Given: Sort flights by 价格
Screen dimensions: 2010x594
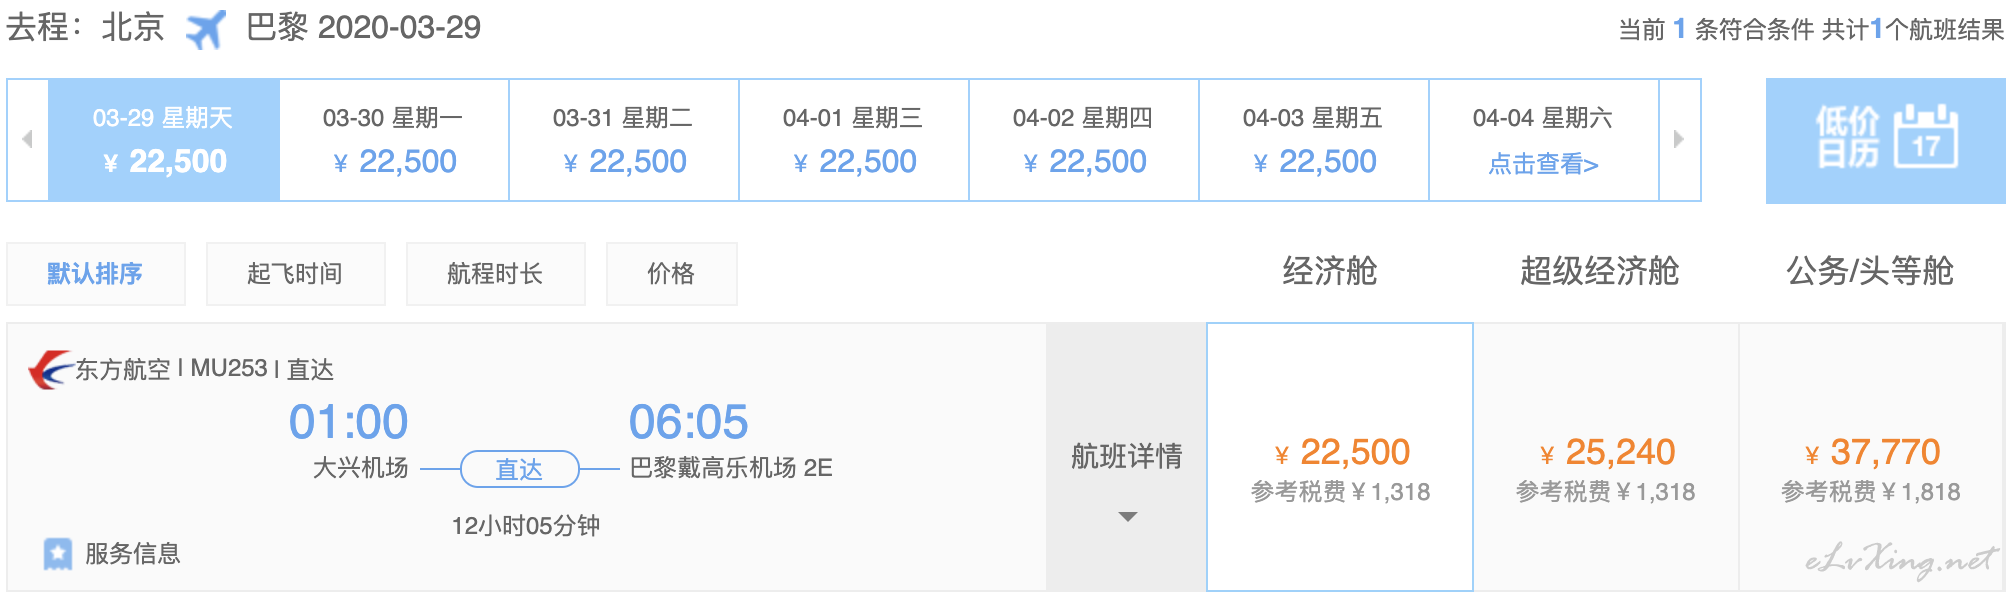Looking at the screenshot, I should click(671, 273).
